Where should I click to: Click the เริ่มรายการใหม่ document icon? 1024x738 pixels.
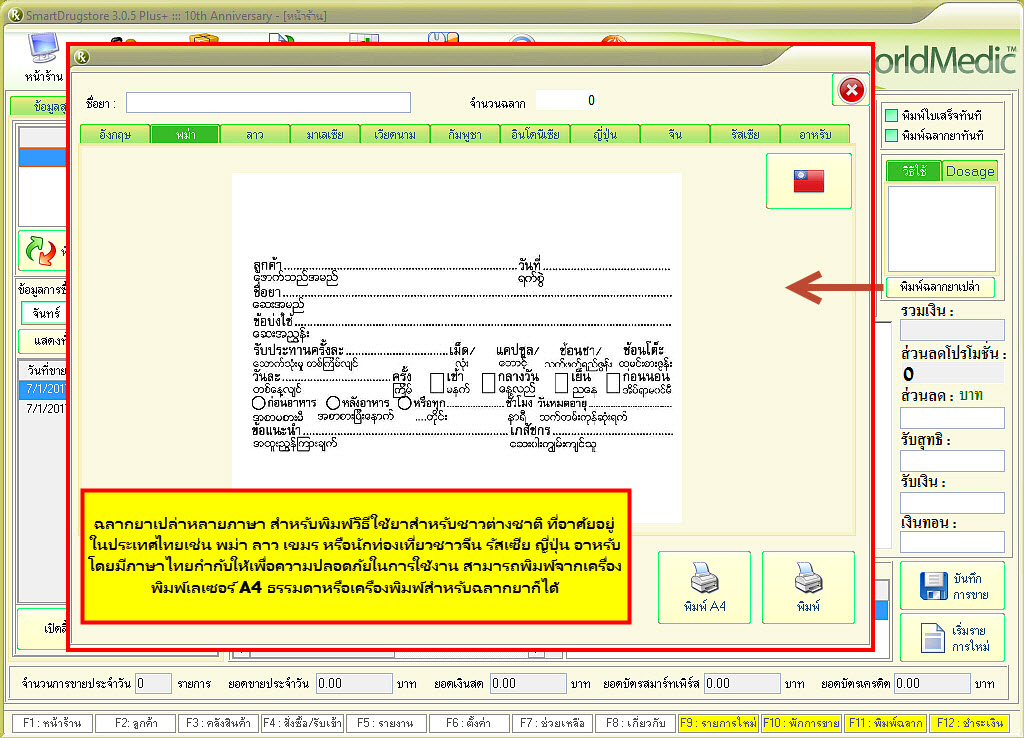click(932, 637)
